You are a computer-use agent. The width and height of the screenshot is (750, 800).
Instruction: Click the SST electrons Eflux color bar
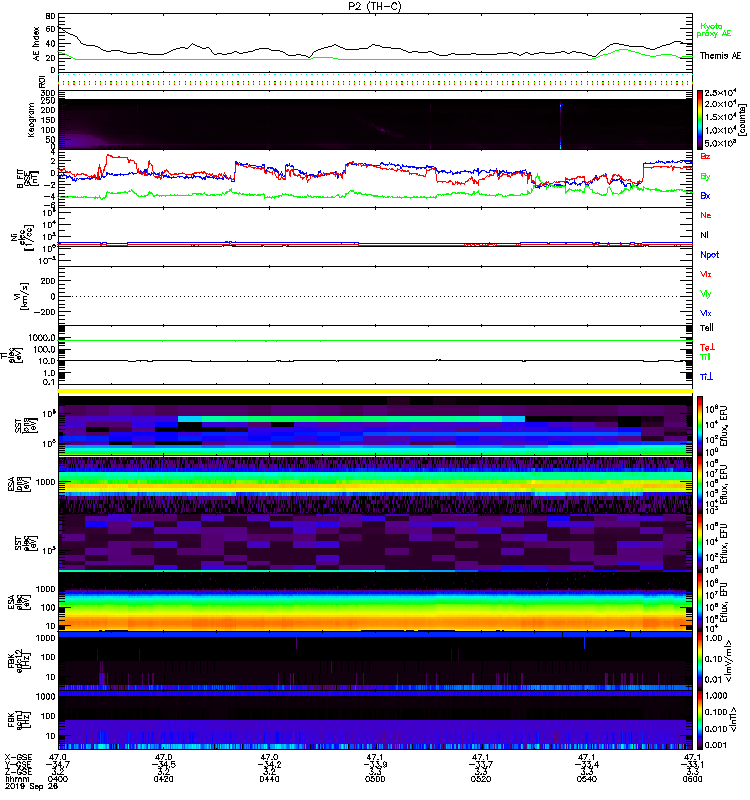pyautogui.click(x=699, y=544)
